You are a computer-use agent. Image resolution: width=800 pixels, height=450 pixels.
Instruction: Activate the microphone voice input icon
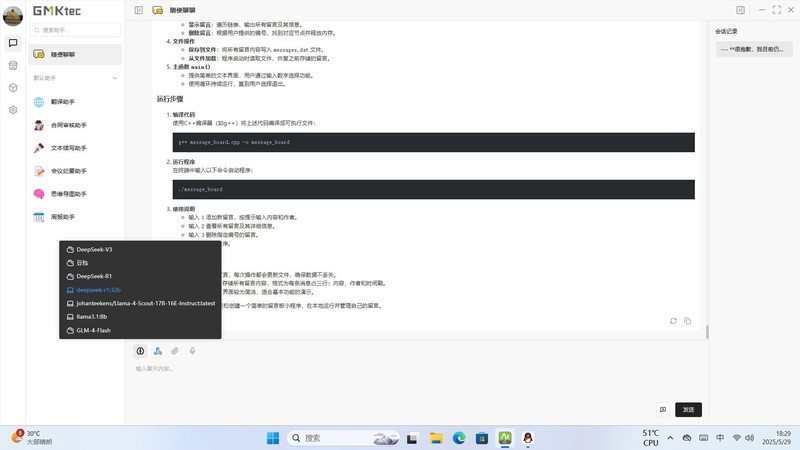pos(192,351)
